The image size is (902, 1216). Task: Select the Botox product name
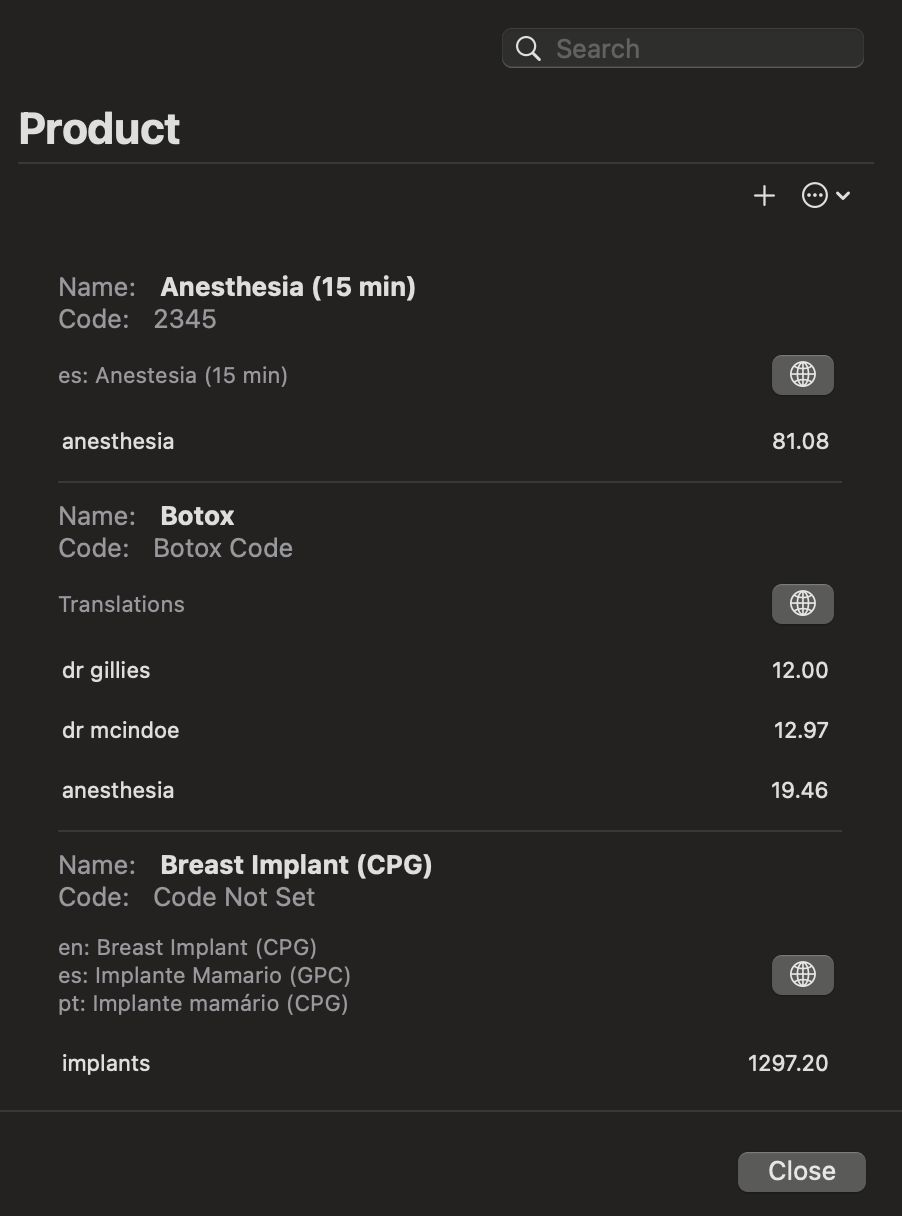(197, 516)
